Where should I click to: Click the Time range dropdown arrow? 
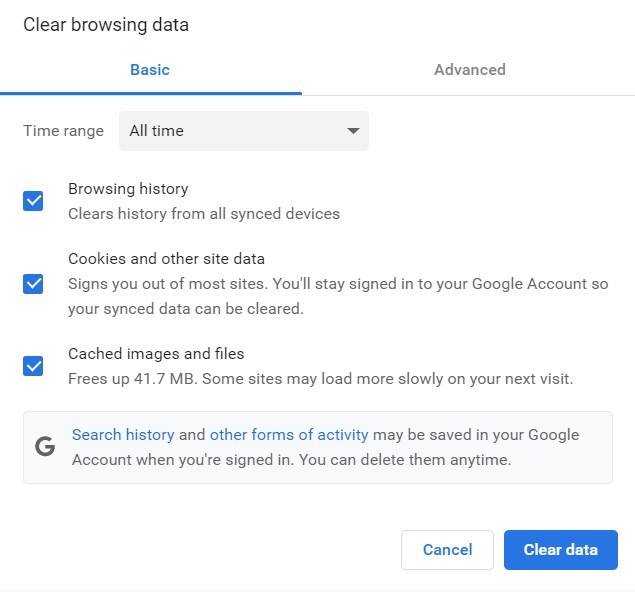[353, 131]
